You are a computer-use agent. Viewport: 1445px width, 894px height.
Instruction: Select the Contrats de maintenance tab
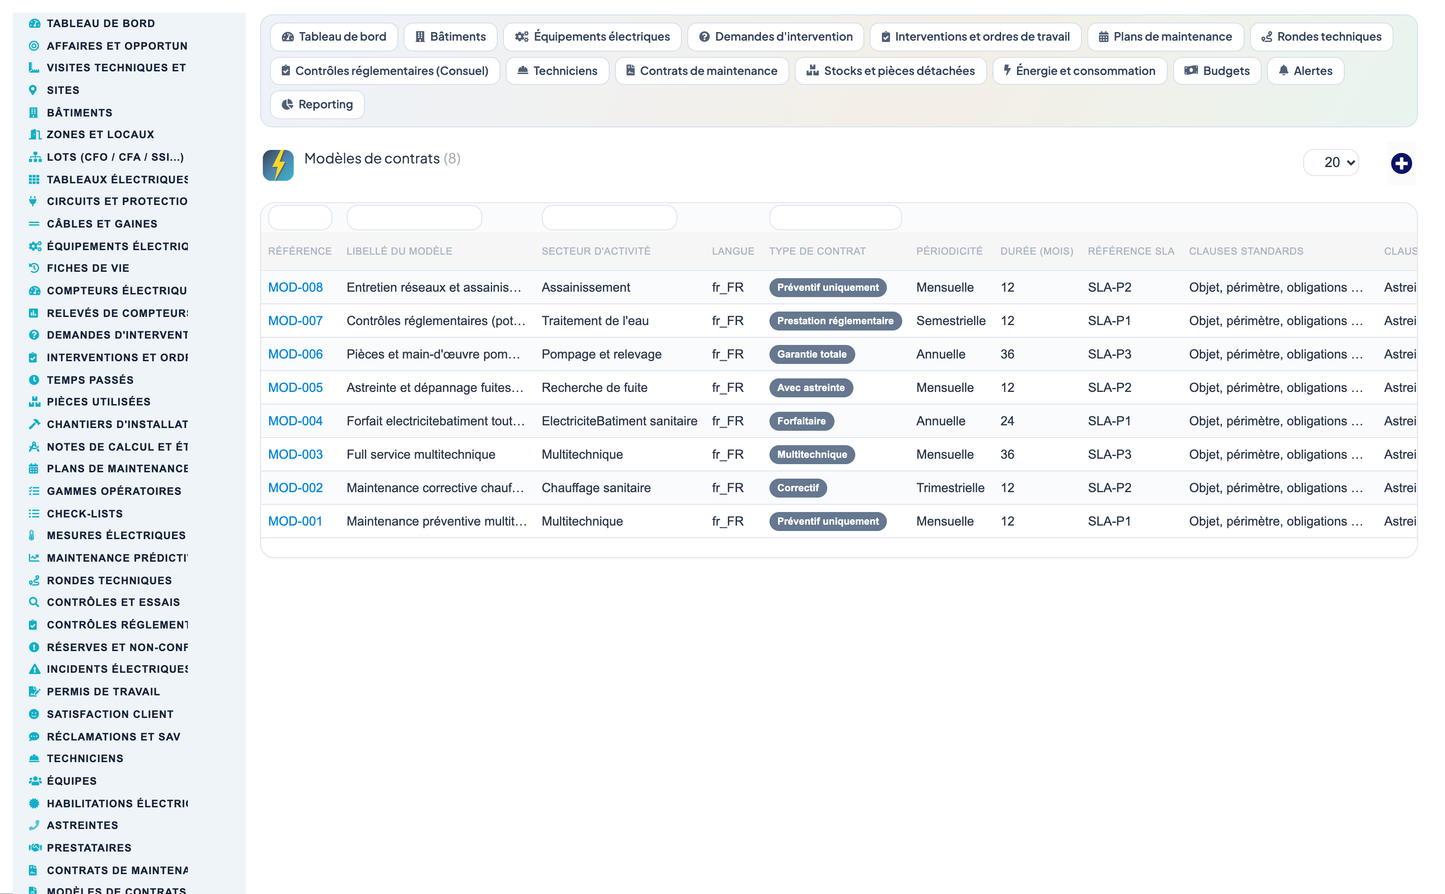point(701,71)
